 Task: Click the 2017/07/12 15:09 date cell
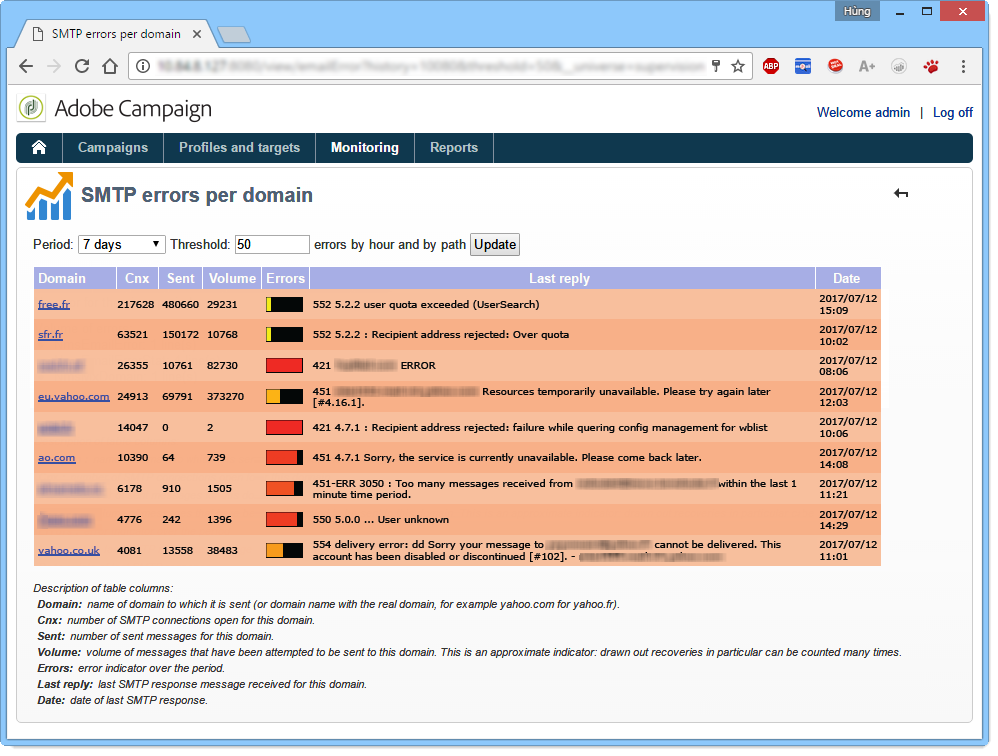pyautogui.click(x=848, y=304)
